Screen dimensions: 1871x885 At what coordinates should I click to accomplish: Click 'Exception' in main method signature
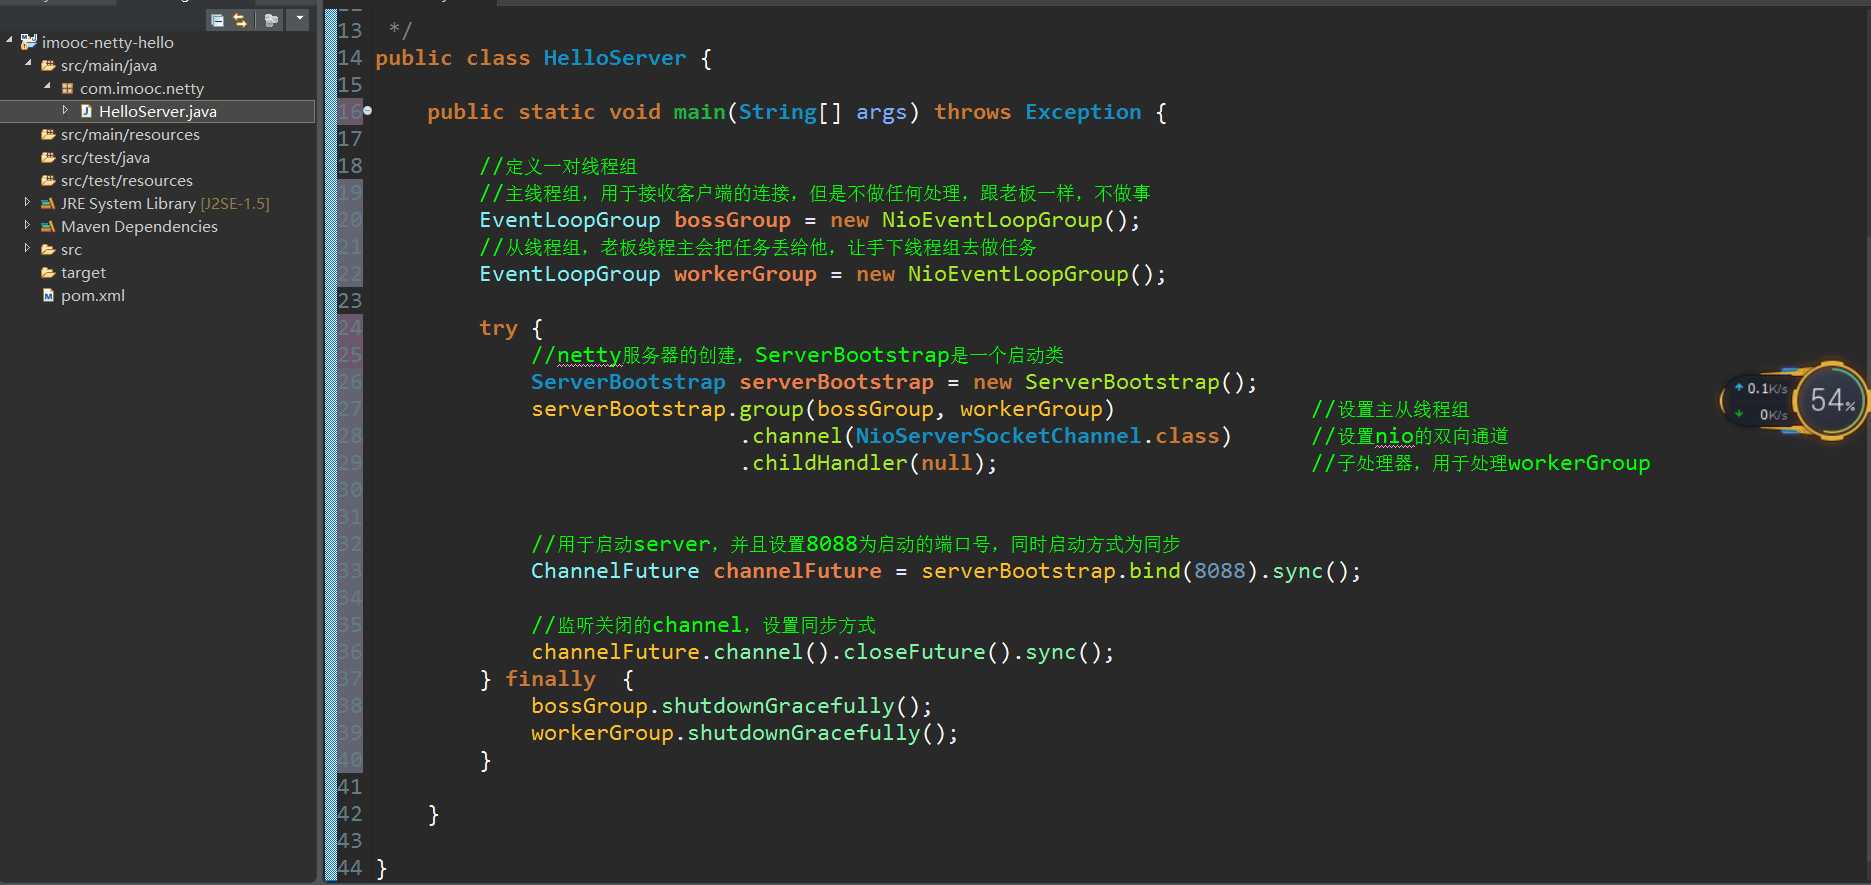(x=1083, y=112)
